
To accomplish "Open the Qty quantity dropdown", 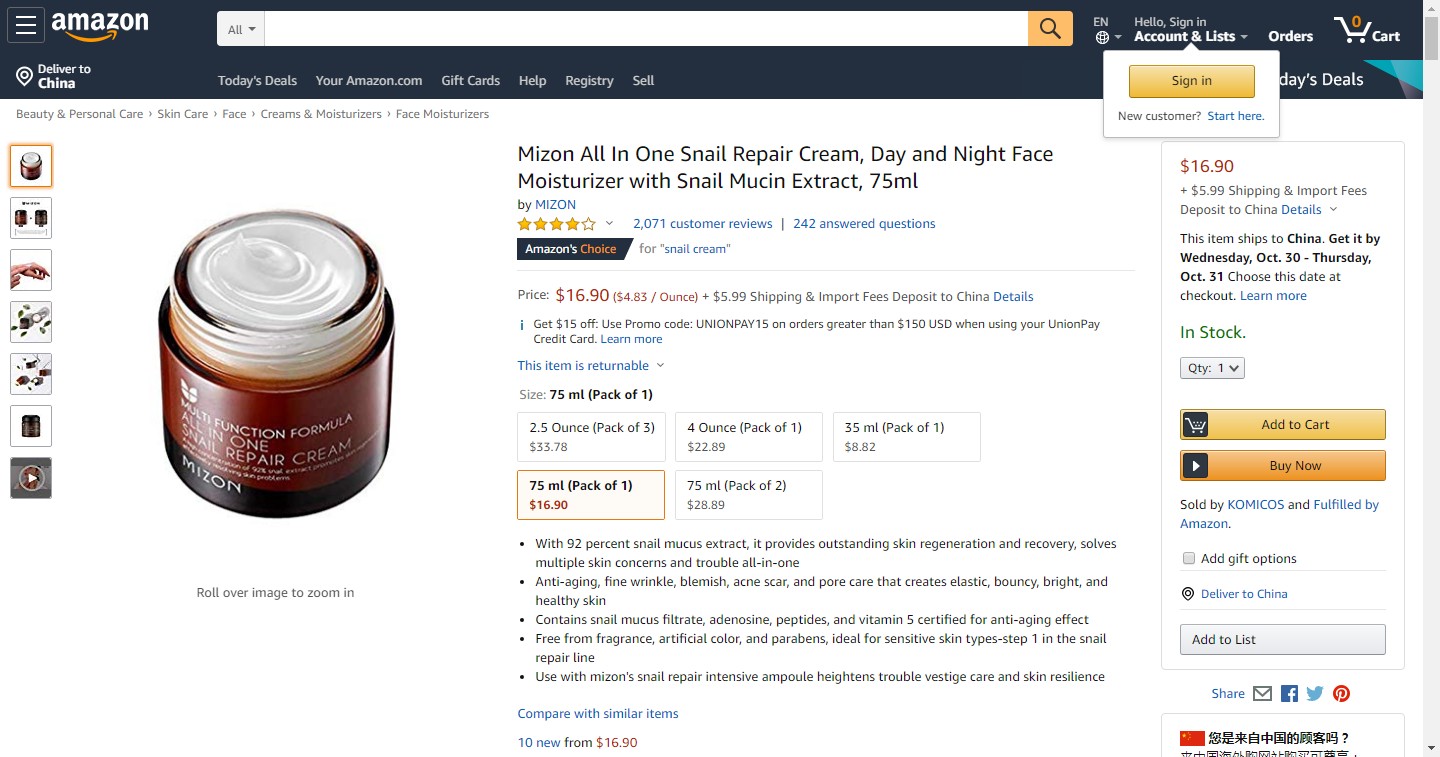I will click(1212, 368).
